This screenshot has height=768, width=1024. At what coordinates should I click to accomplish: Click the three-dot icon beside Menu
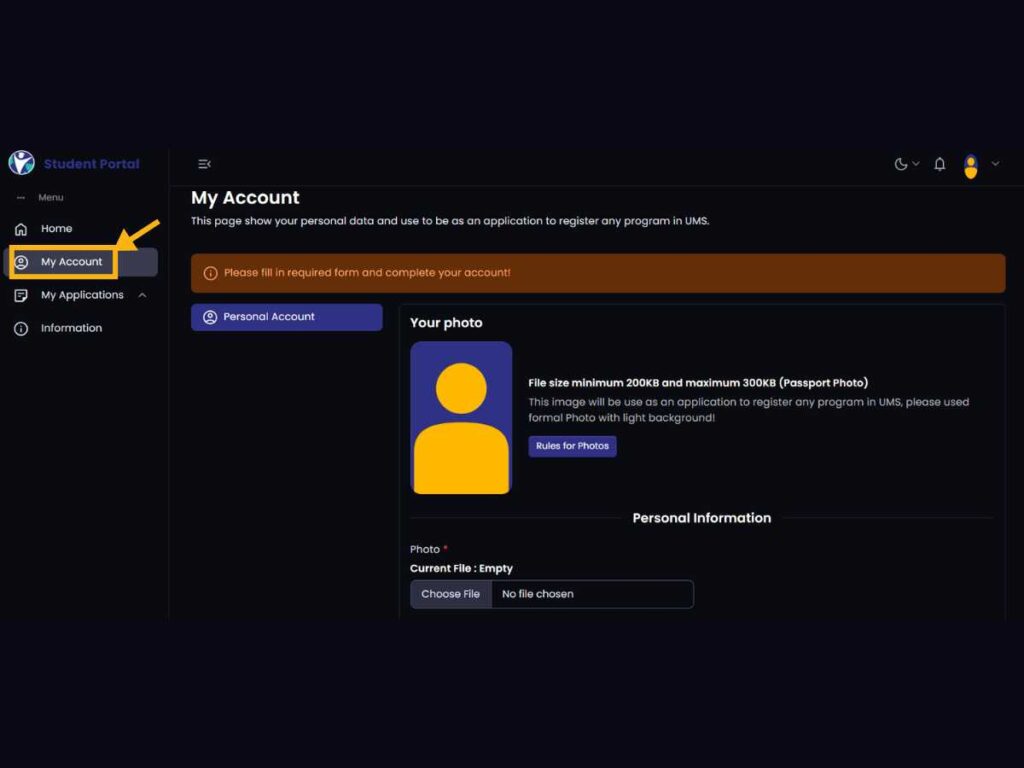click(21, 198)
